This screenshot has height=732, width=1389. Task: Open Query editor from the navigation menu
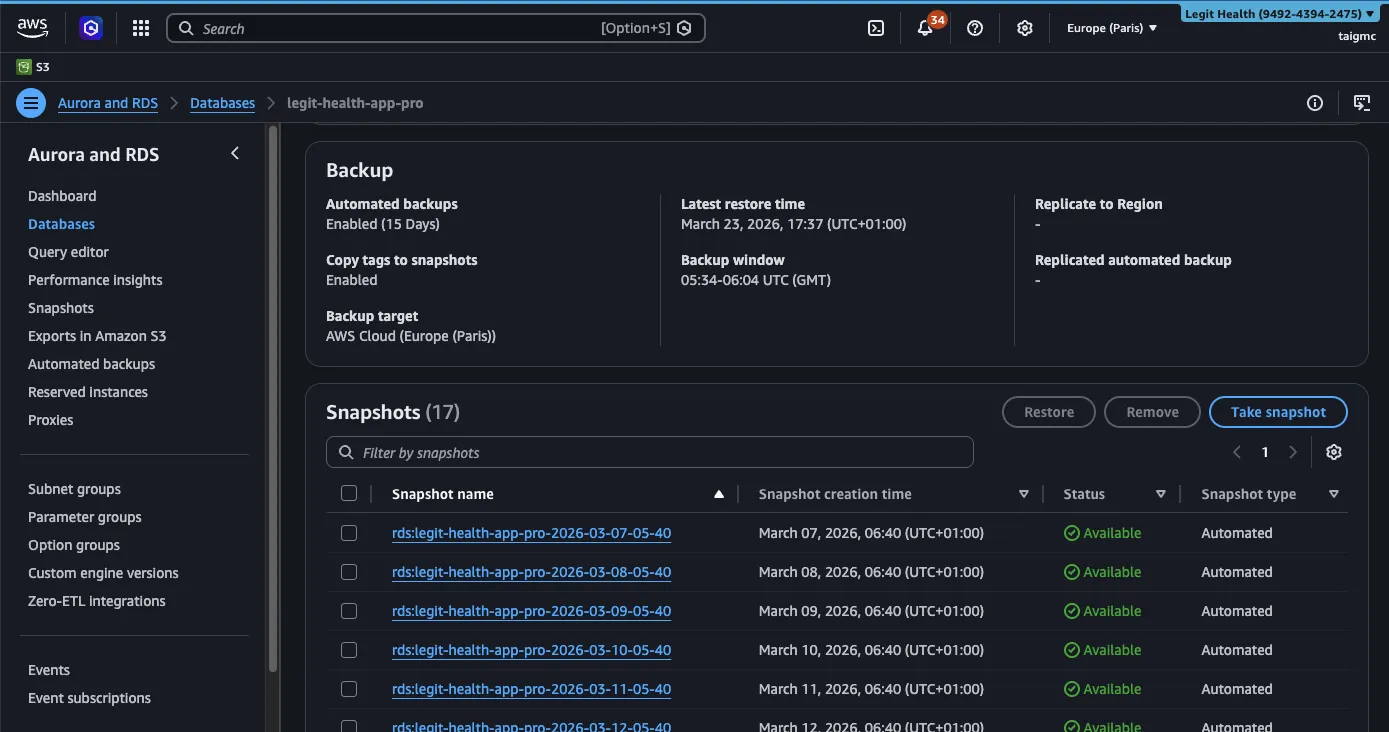(68, 252)
